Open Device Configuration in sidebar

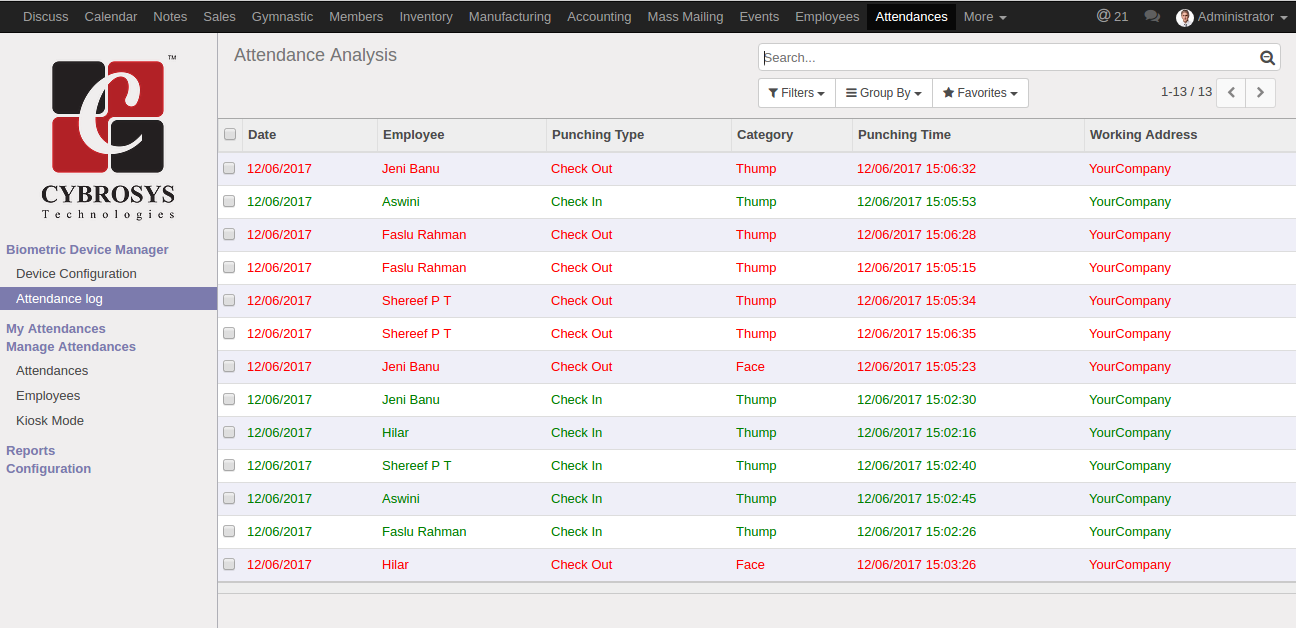[x=76, y=274]
